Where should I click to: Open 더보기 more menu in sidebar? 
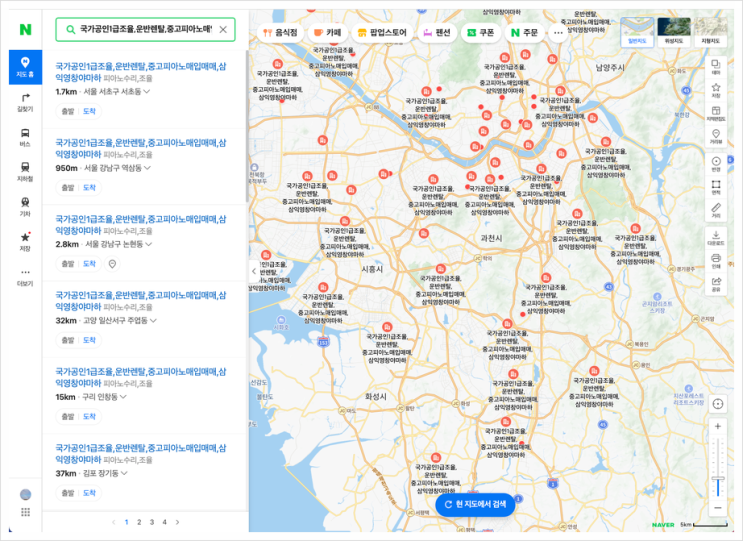(25, 277)
